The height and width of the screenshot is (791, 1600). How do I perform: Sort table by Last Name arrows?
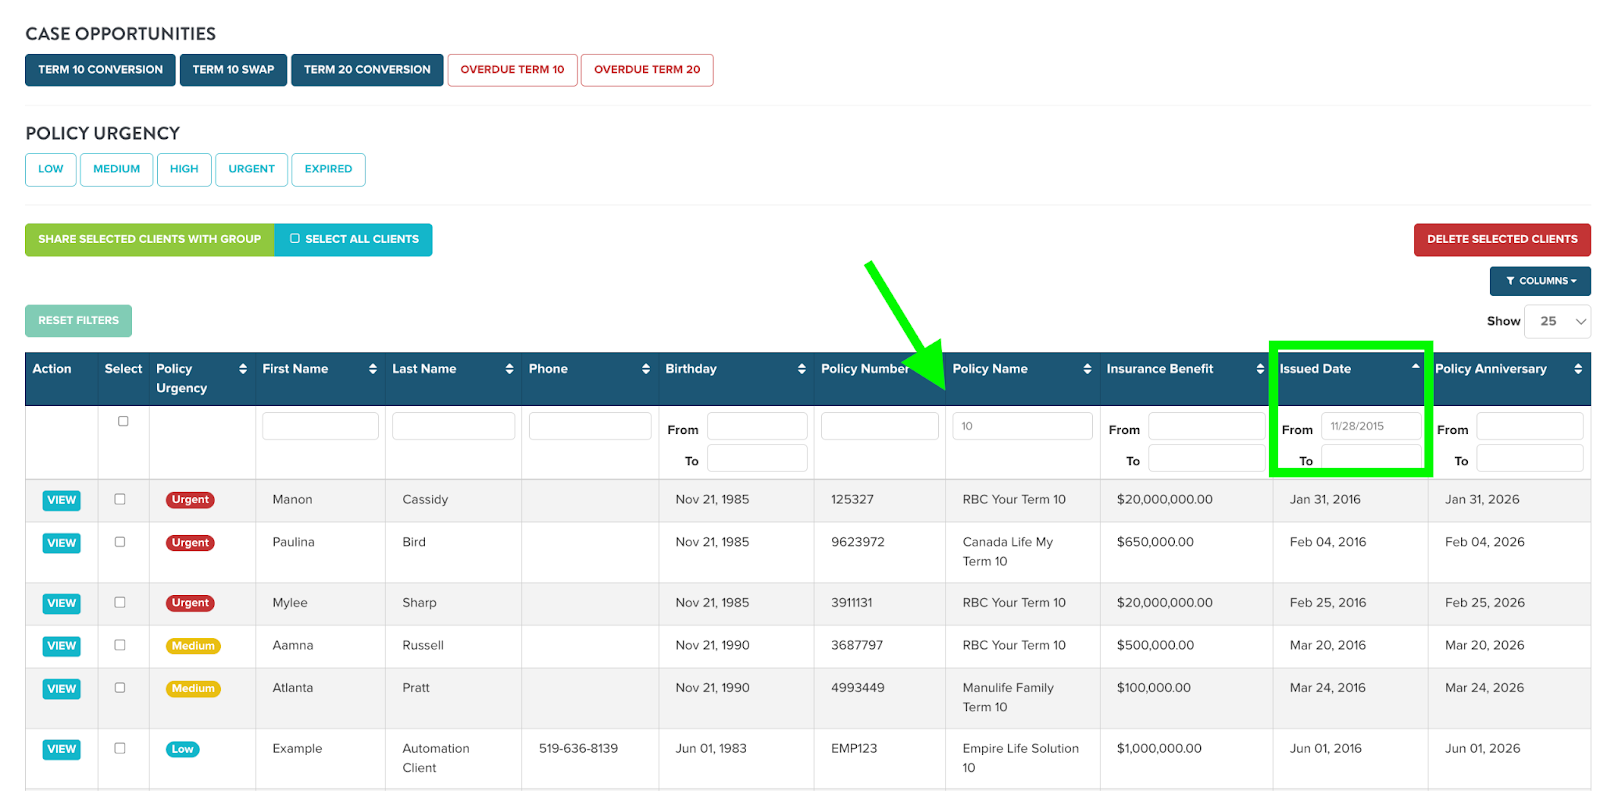click(509, 369)
